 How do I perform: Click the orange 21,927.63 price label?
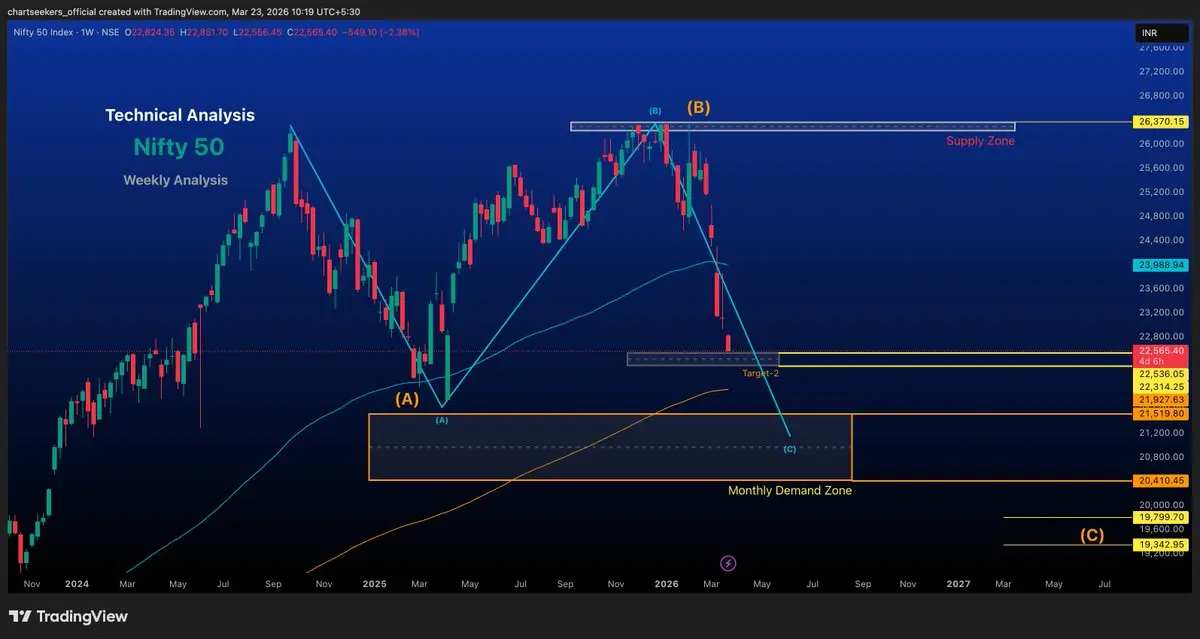(1160, 399)
